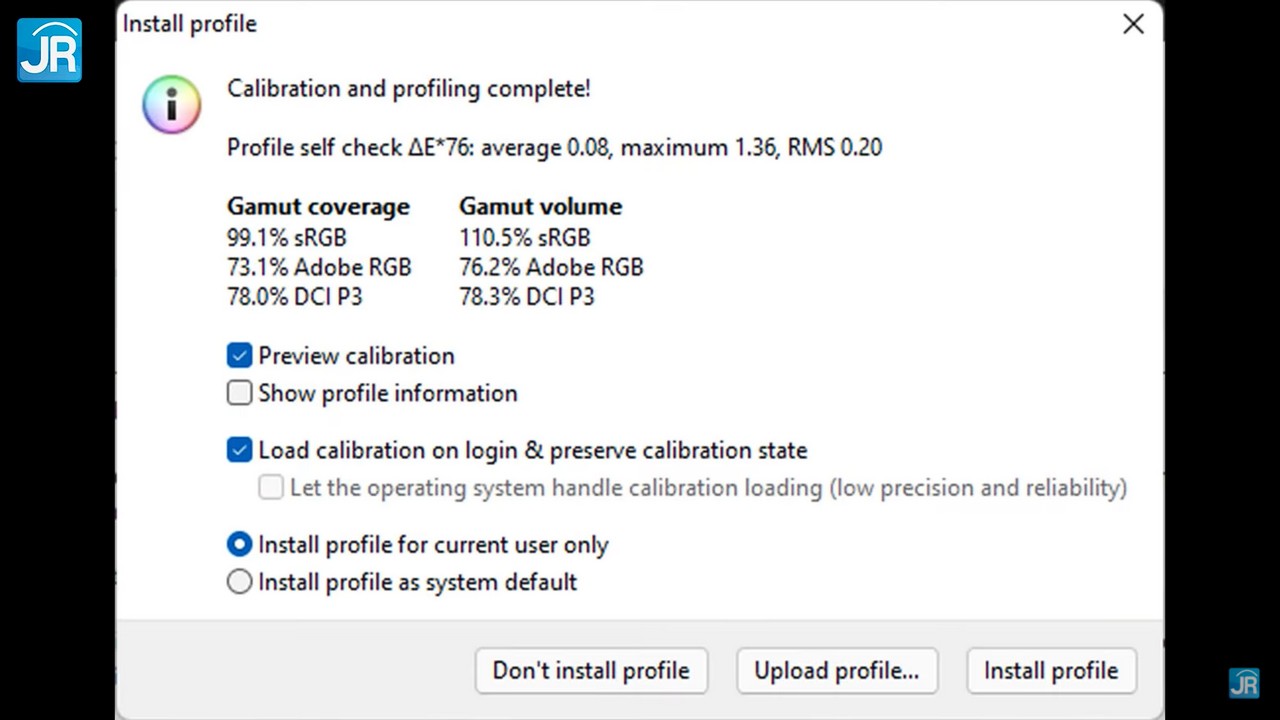
Task: Choose Install profile as system default
Action: pyautogui.click(x=239, y=582)
